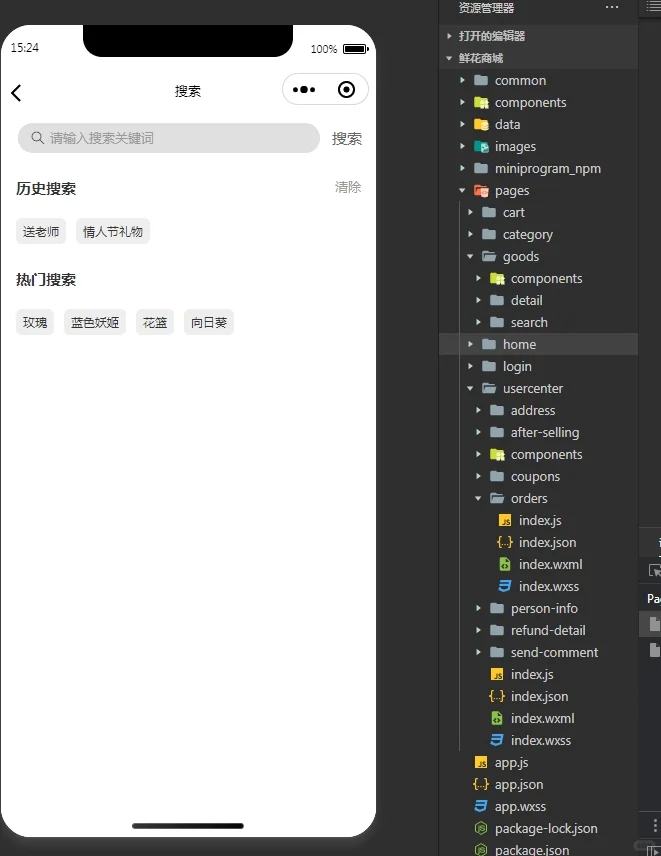
Task: Click the JSON icon of app.json
Action: 481,784
